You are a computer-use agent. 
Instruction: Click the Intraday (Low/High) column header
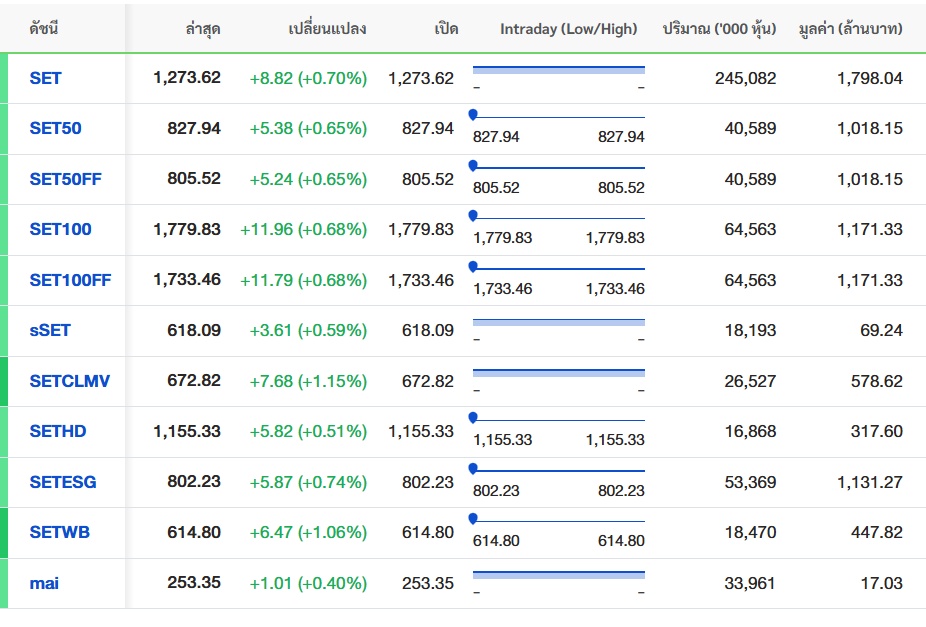(x=568, y=29)
